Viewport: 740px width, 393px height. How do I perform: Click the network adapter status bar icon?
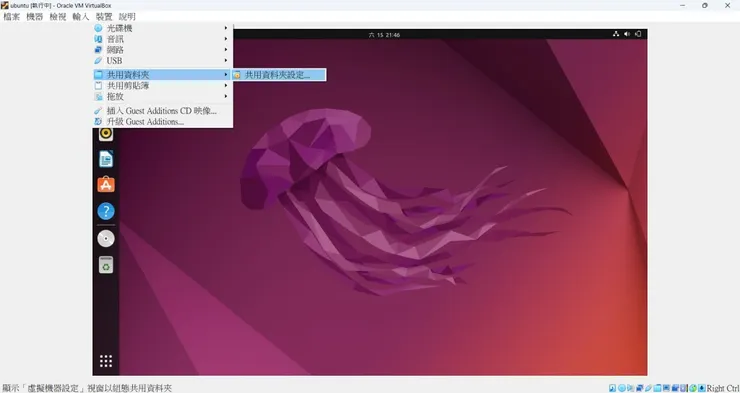point(639,388)
